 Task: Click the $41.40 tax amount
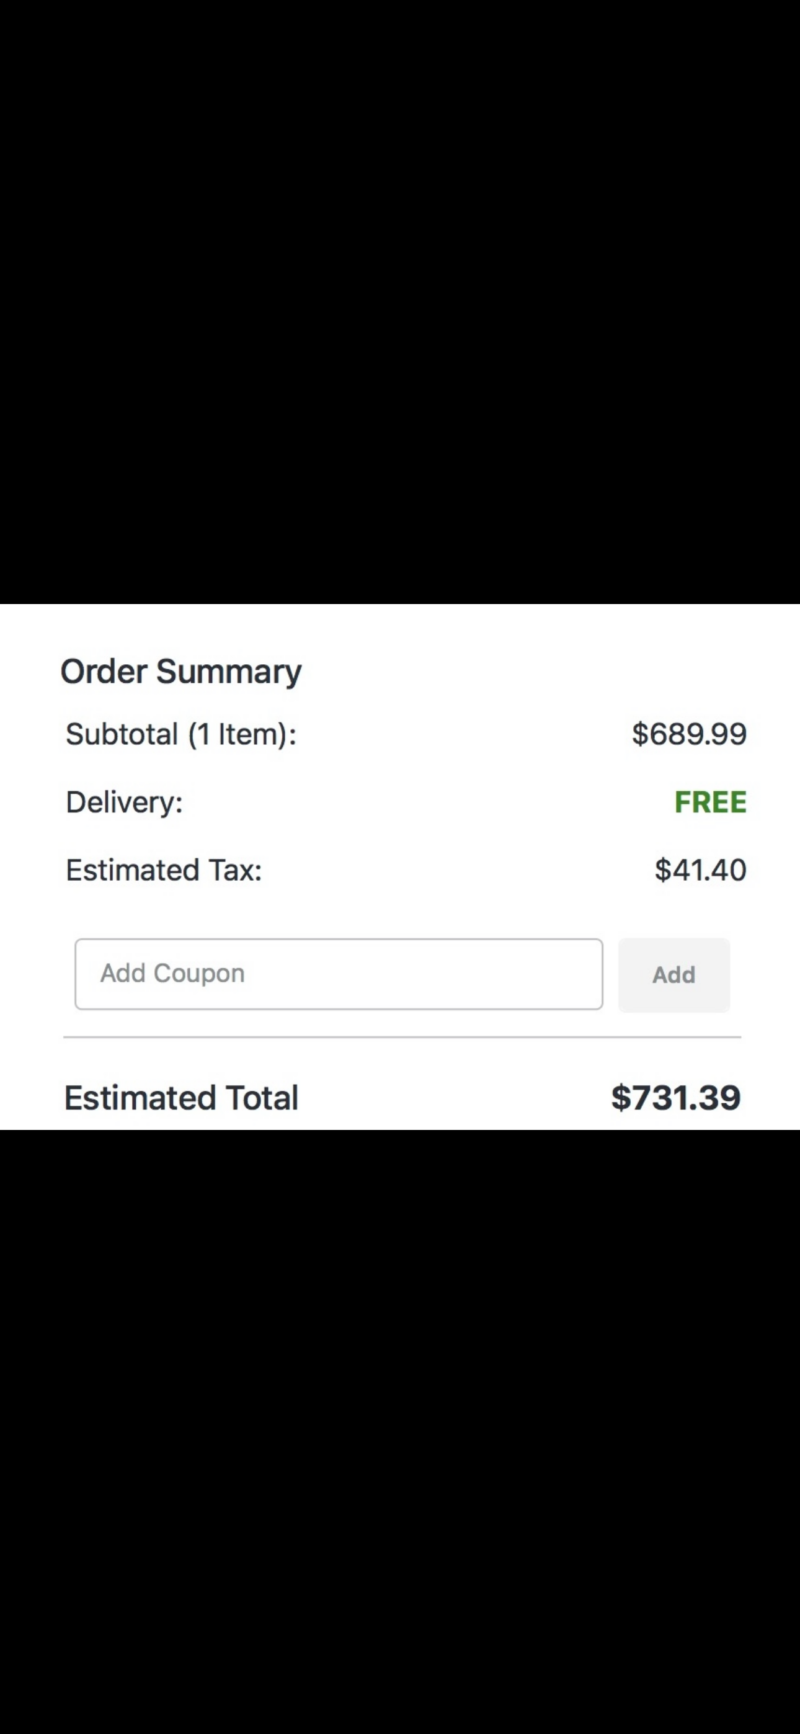tap(701, 870)
